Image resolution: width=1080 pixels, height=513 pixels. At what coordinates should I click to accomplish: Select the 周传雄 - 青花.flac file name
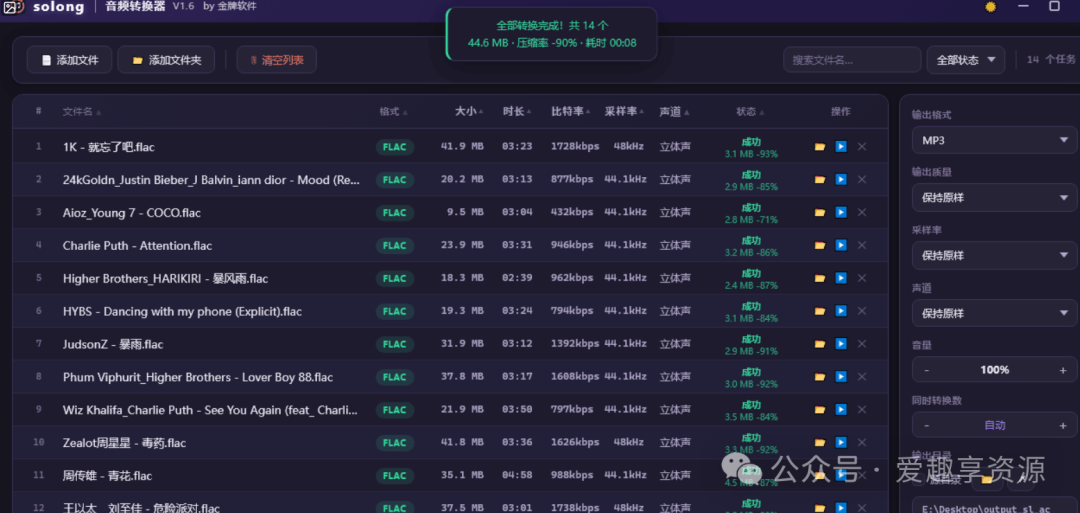tap(107, 476)
